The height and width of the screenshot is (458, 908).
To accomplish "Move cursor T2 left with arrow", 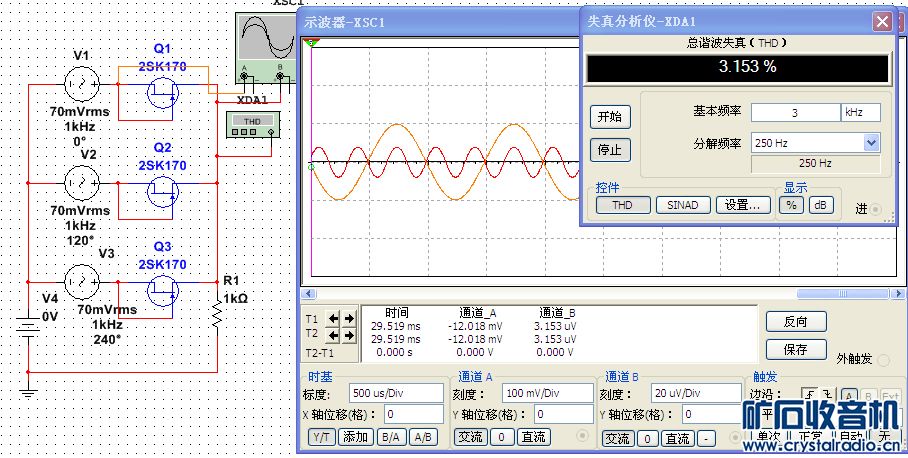I will click(334, 335).
